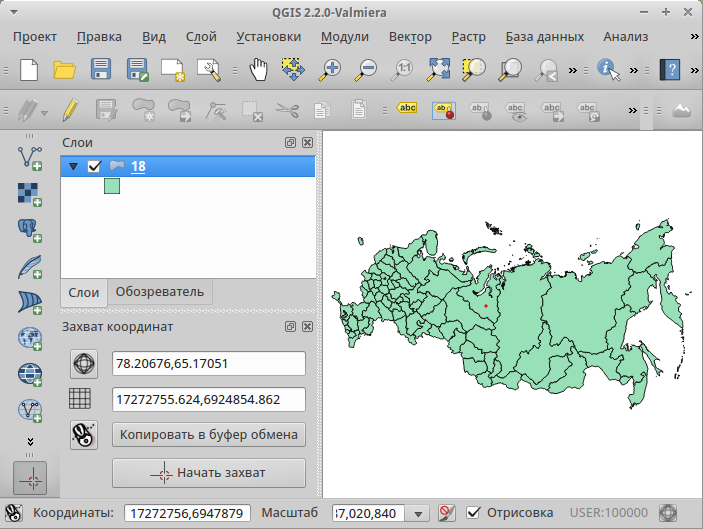Viewport: 703px width, 529px height.
Task: Switch to the Обозреватель tab
Action: coord(159,292)
